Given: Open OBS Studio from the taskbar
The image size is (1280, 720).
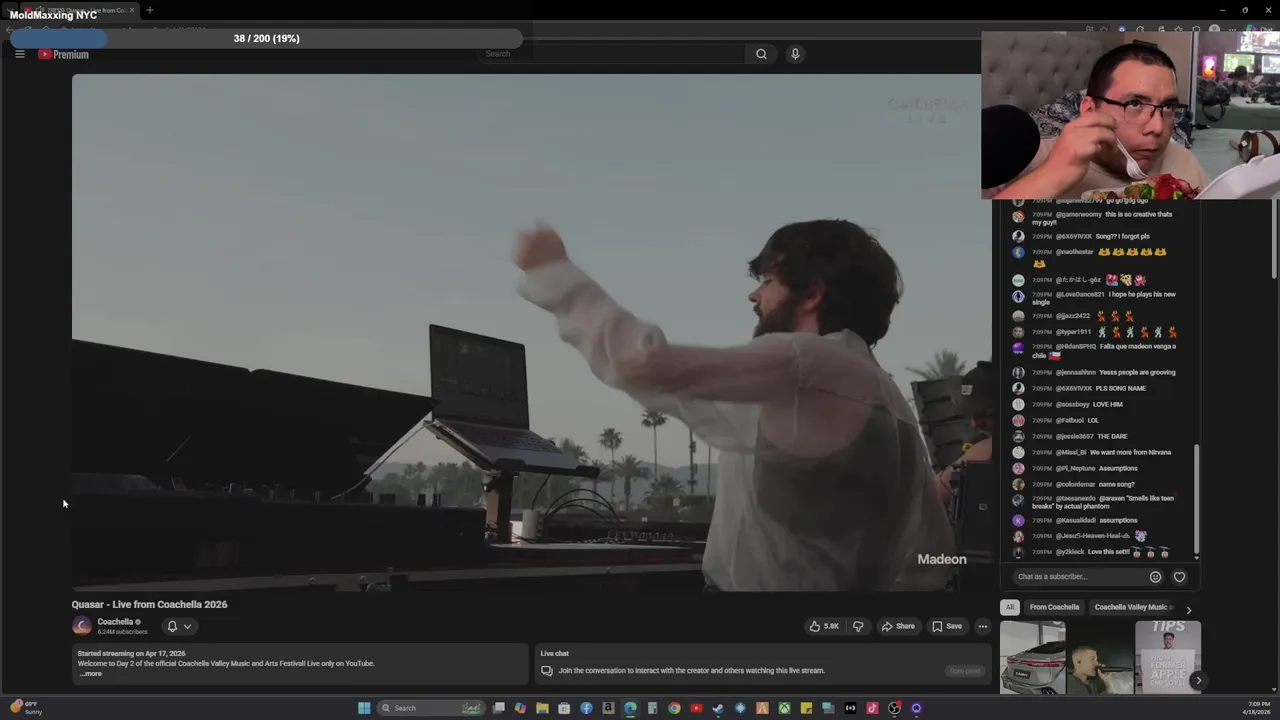Looking at the screenshot, I should pos(894,708).
